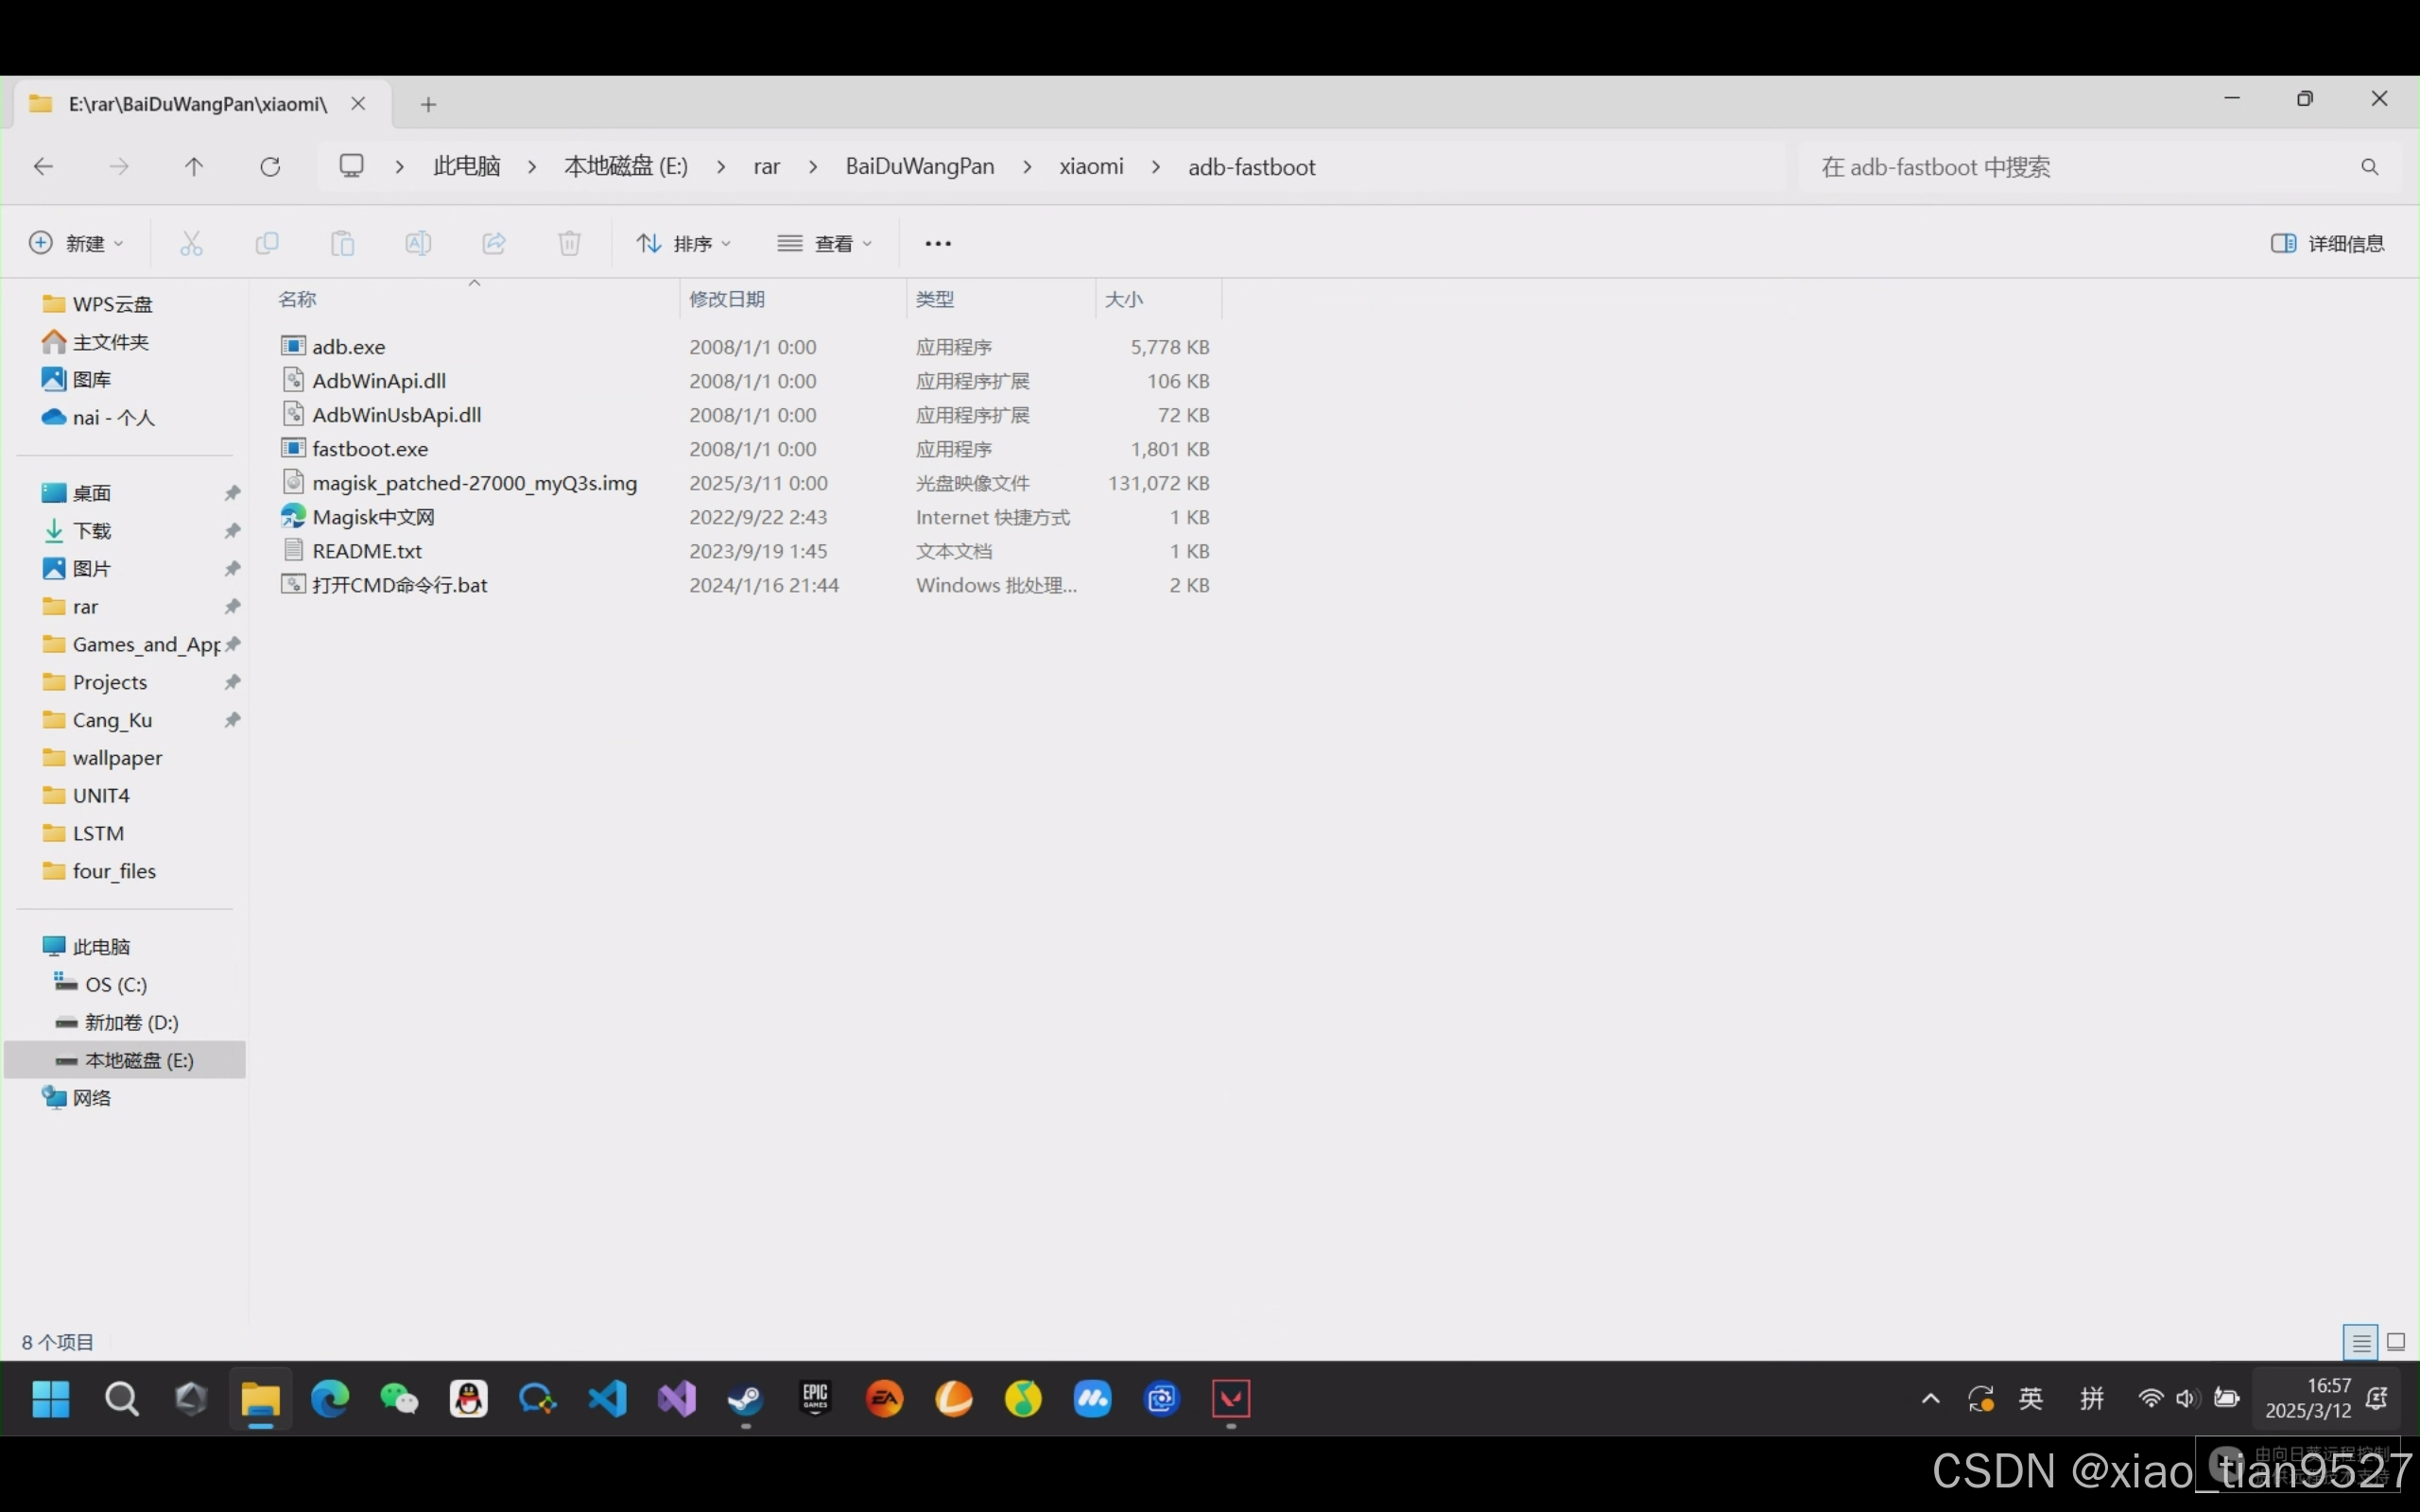Go up one folder level

194,167
